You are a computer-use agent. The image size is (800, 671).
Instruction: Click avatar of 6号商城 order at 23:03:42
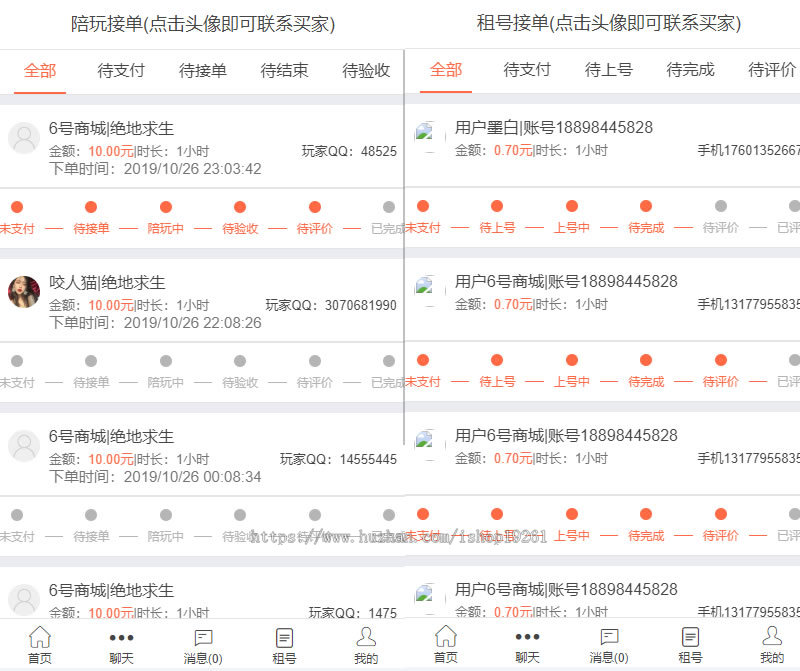[24, 138]
